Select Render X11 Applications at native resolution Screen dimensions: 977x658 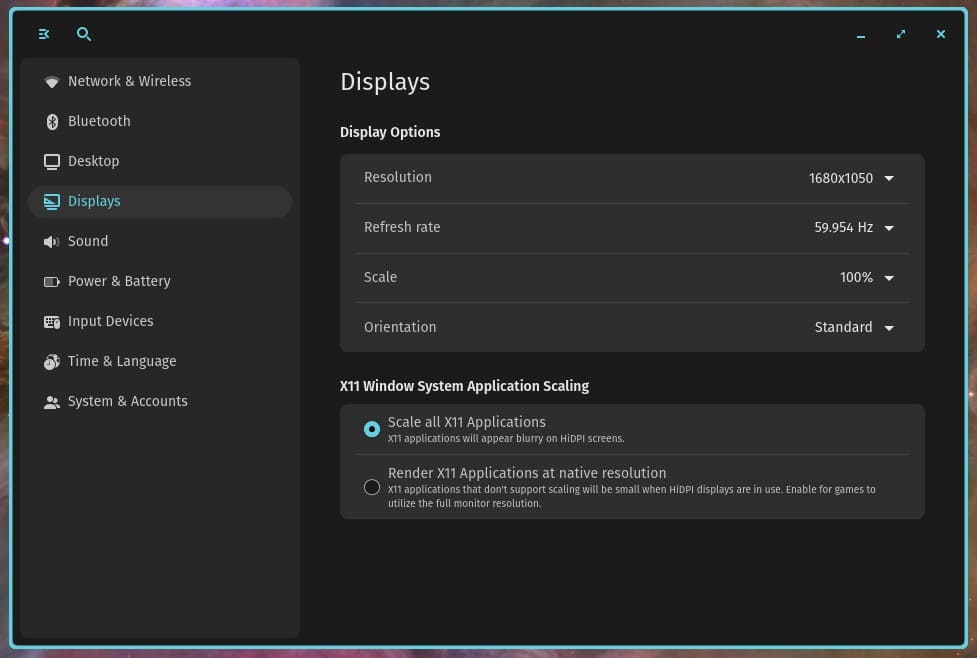pos(372,487)
